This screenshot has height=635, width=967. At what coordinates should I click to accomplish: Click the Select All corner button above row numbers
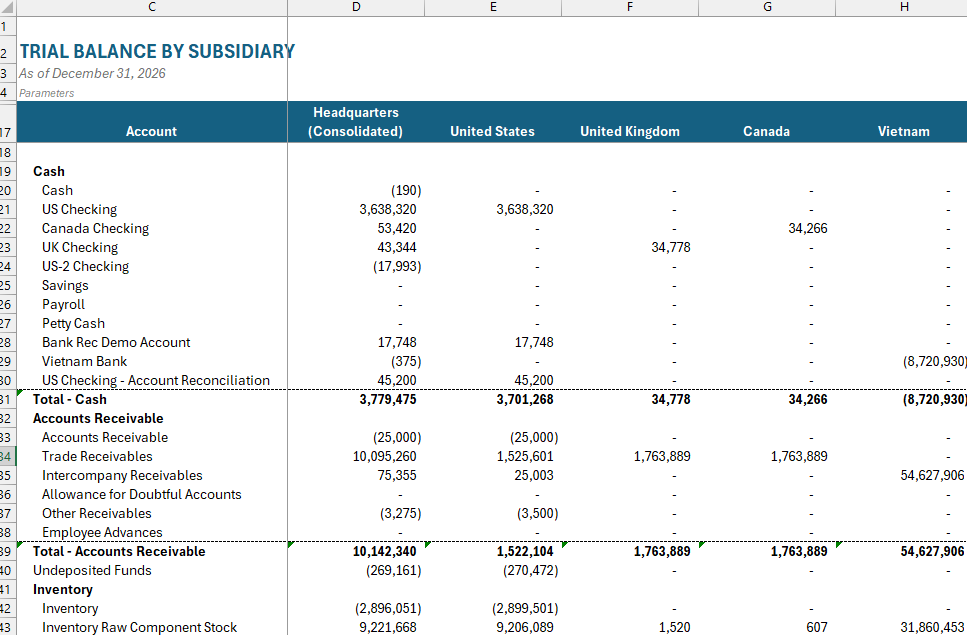tap(11, 7)
